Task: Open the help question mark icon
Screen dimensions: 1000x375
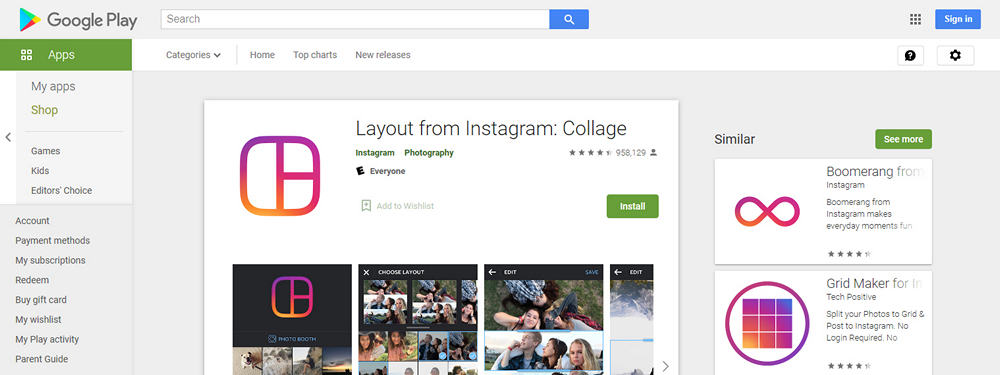Action: click(x=910, y=55)
